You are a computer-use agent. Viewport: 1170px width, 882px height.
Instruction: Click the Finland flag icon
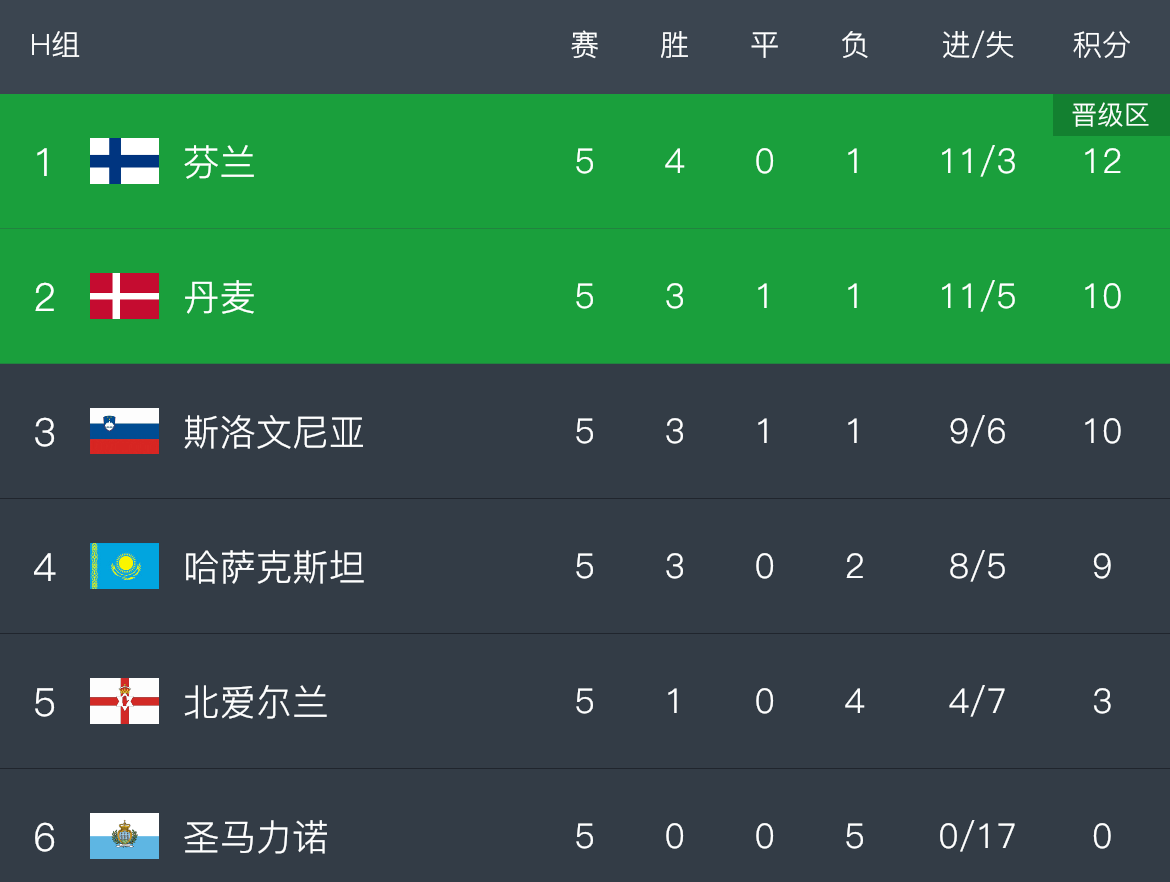[x=124, y=161]
